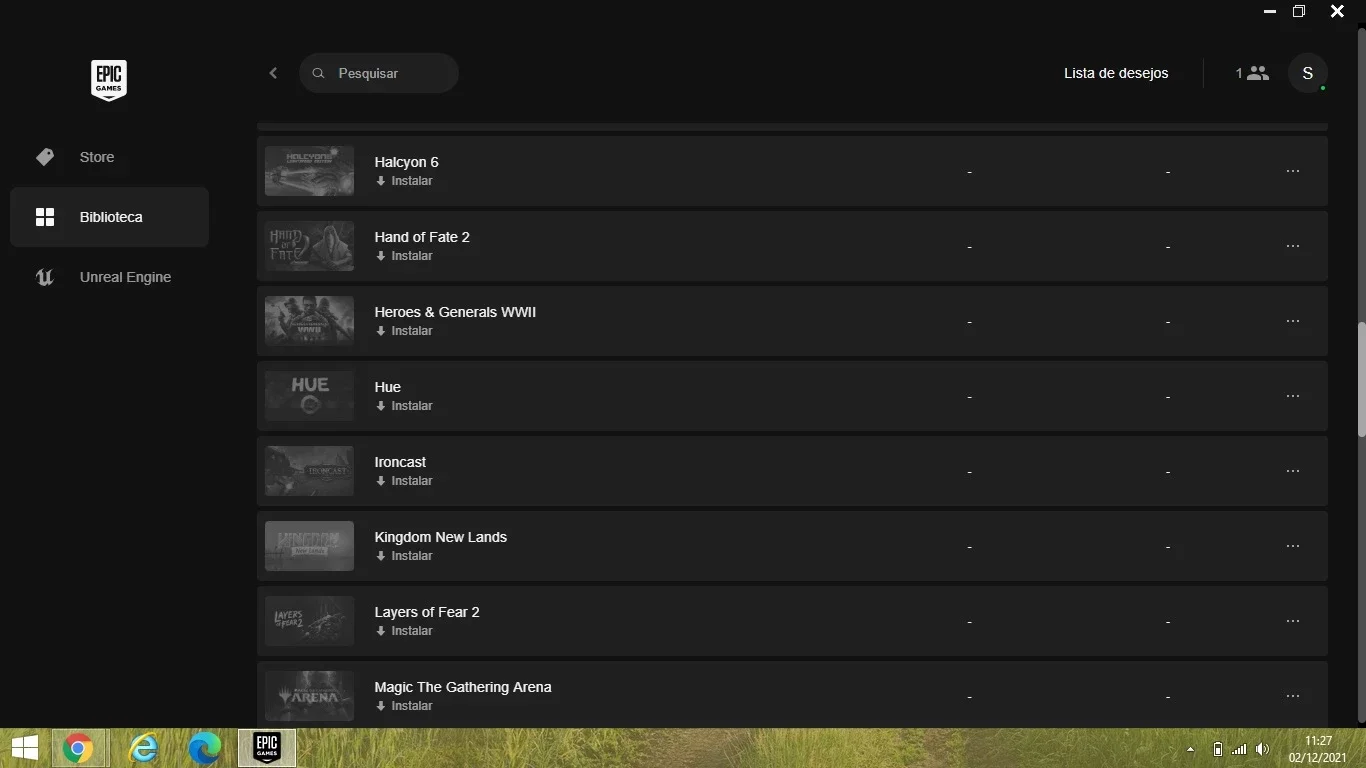Click the library vertical scrollbar thumb
The height and width of the screenshot is (768, 1366).
click(x=1361, y=379)
